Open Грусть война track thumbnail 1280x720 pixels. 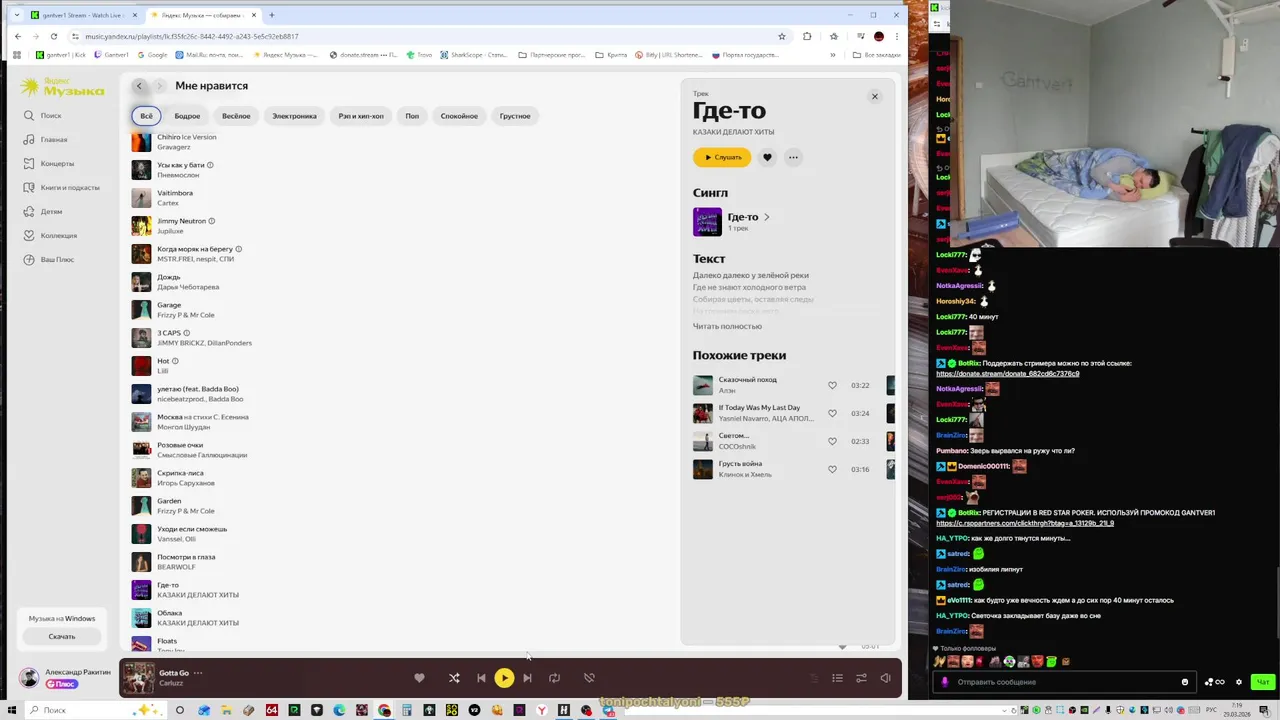click(703, 469)
